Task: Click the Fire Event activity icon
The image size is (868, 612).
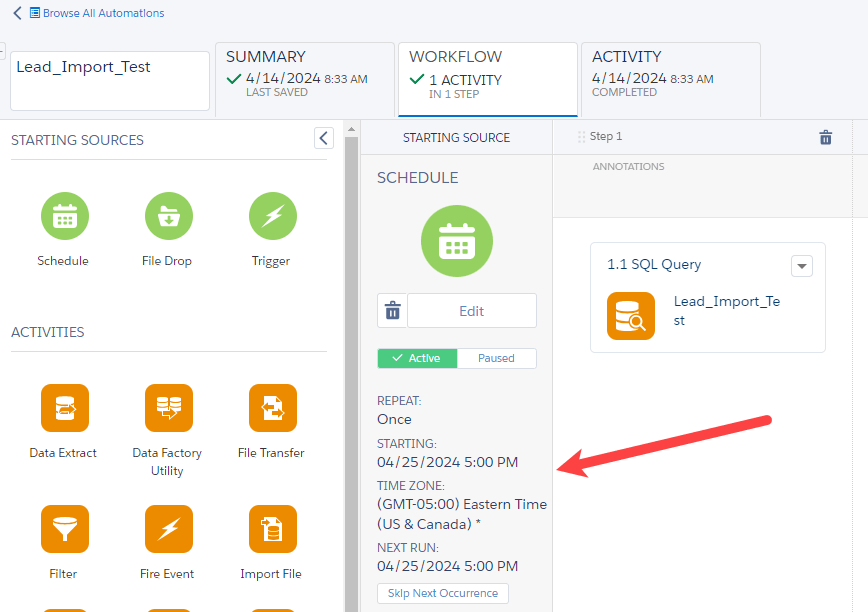Action: [x=167, y=529]
